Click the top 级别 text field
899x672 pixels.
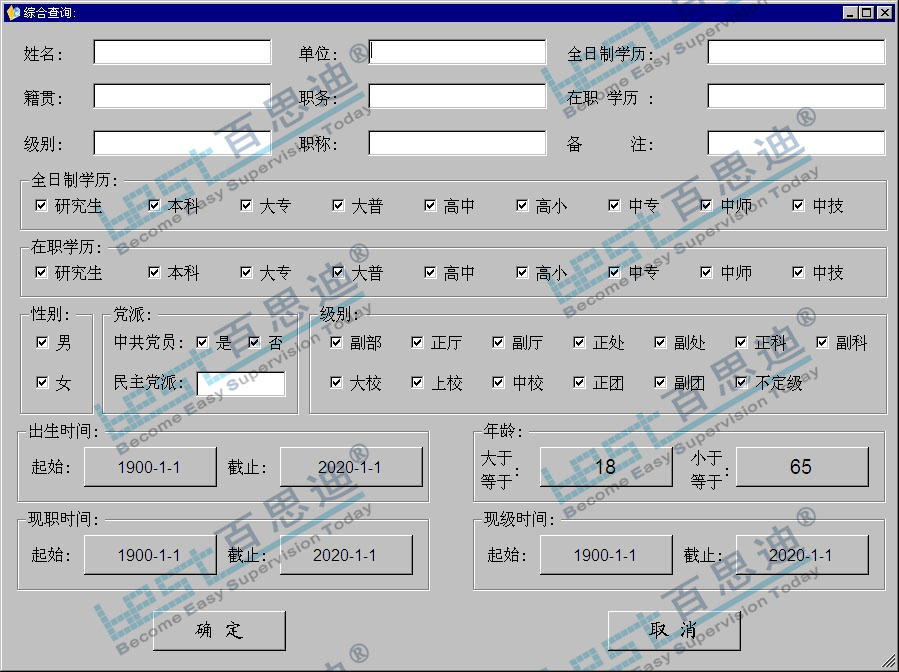[x=182, y=143]
